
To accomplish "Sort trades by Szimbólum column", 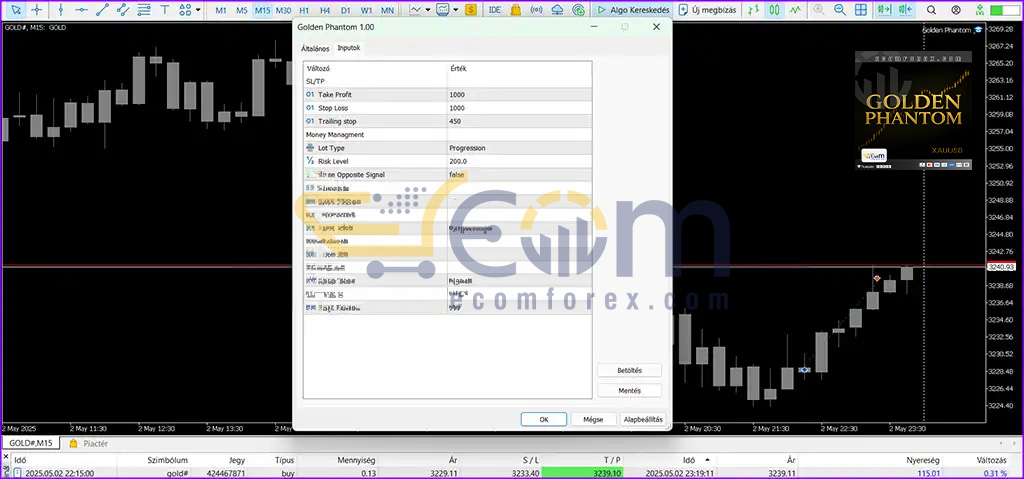I will tap(168, 460).
